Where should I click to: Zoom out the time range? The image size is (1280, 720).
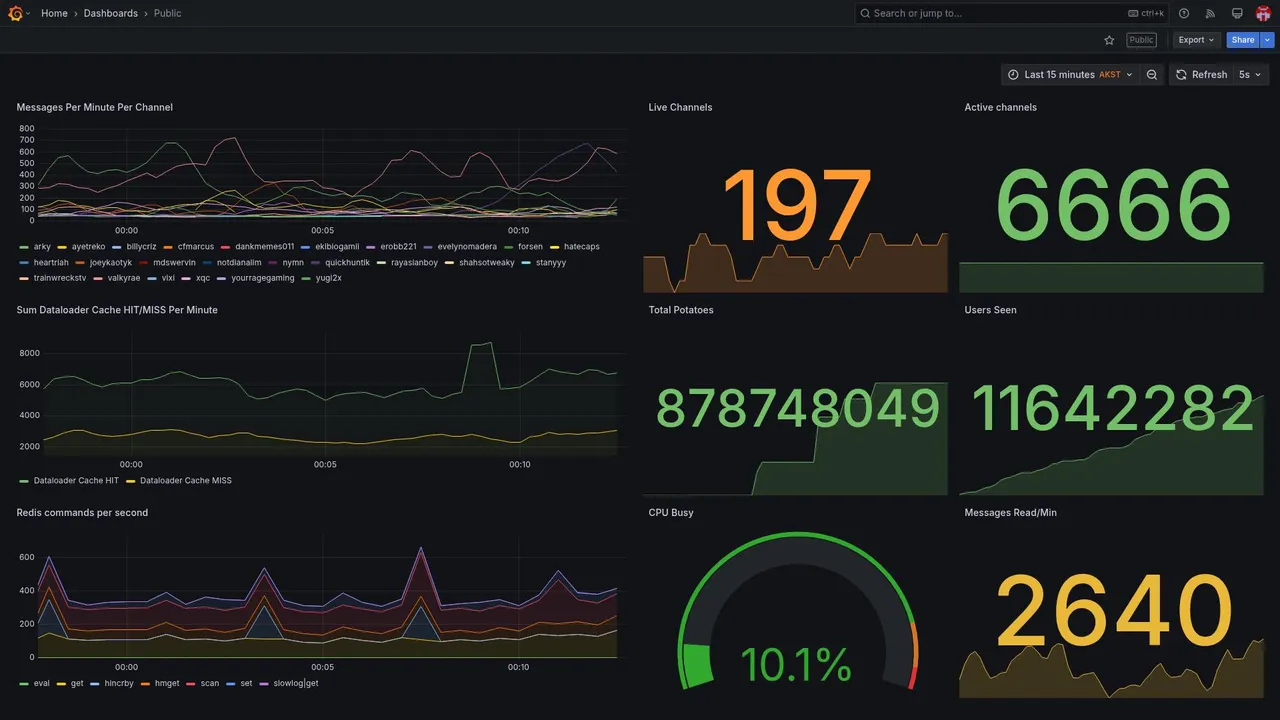[x=1152, y=75]
